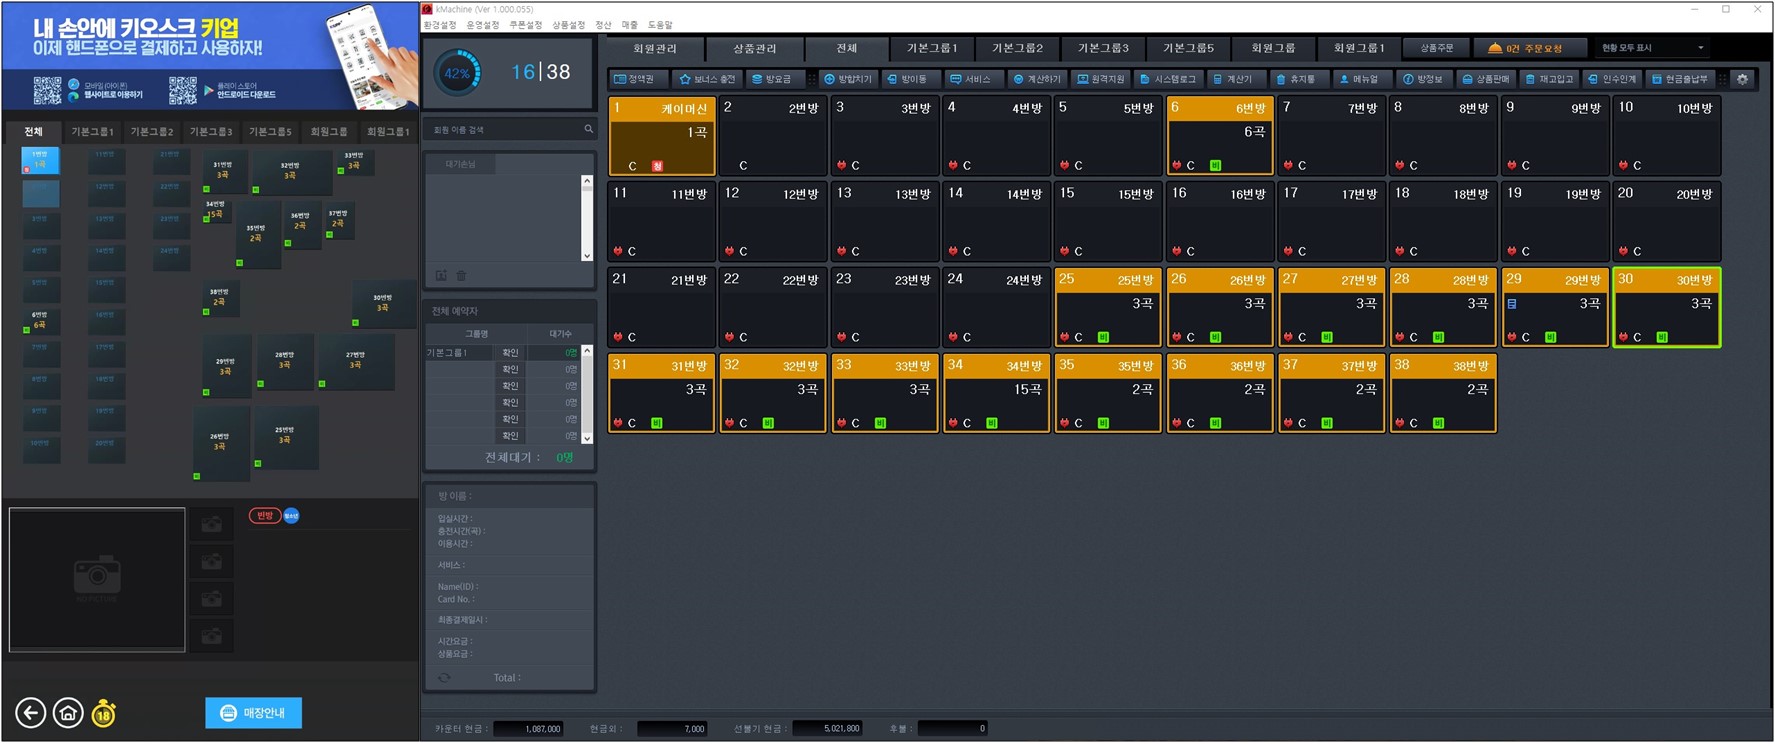
Task: Toggle the blue 청소년 badge
Action: point(291,516)
